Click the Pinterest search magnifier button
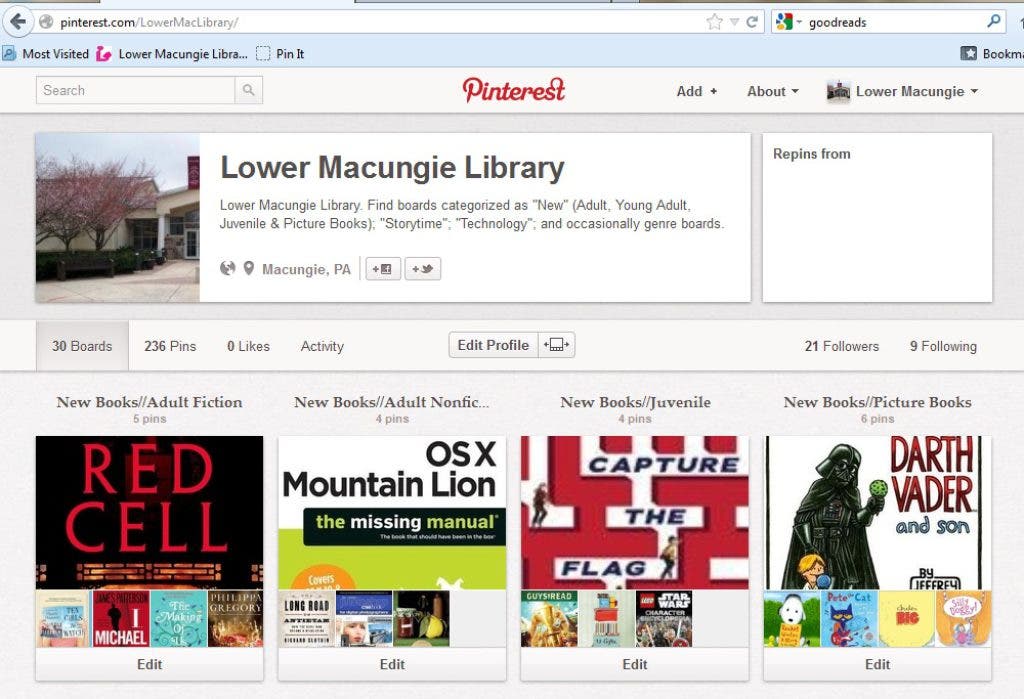1024x699 pixels. click(x=249, y=90)
